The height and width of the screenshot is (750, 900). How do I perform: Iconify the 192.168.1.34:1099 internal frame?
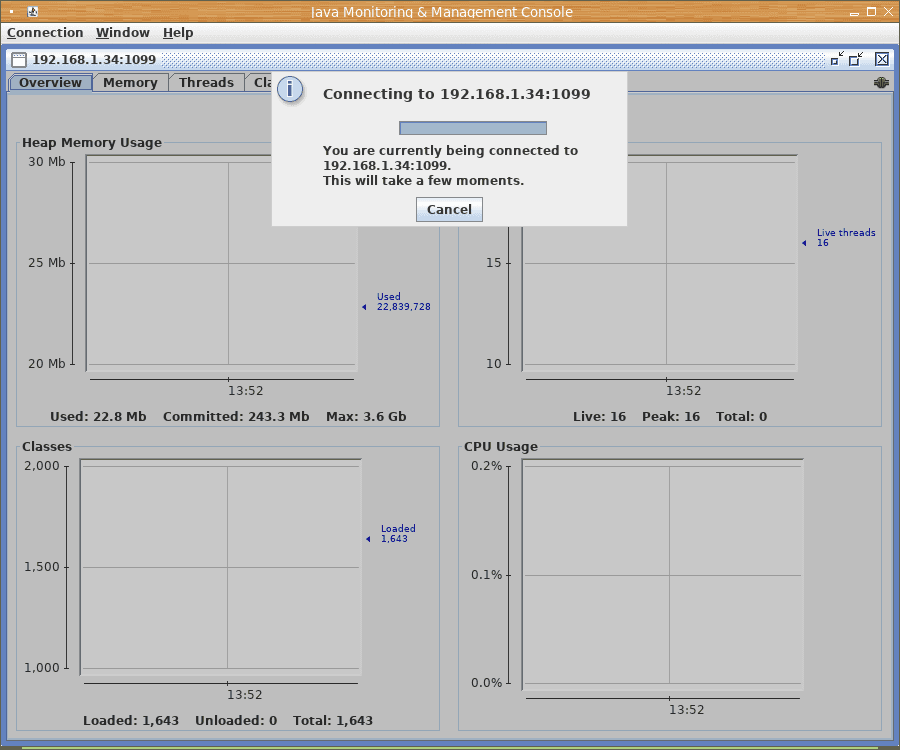point(837,59)
